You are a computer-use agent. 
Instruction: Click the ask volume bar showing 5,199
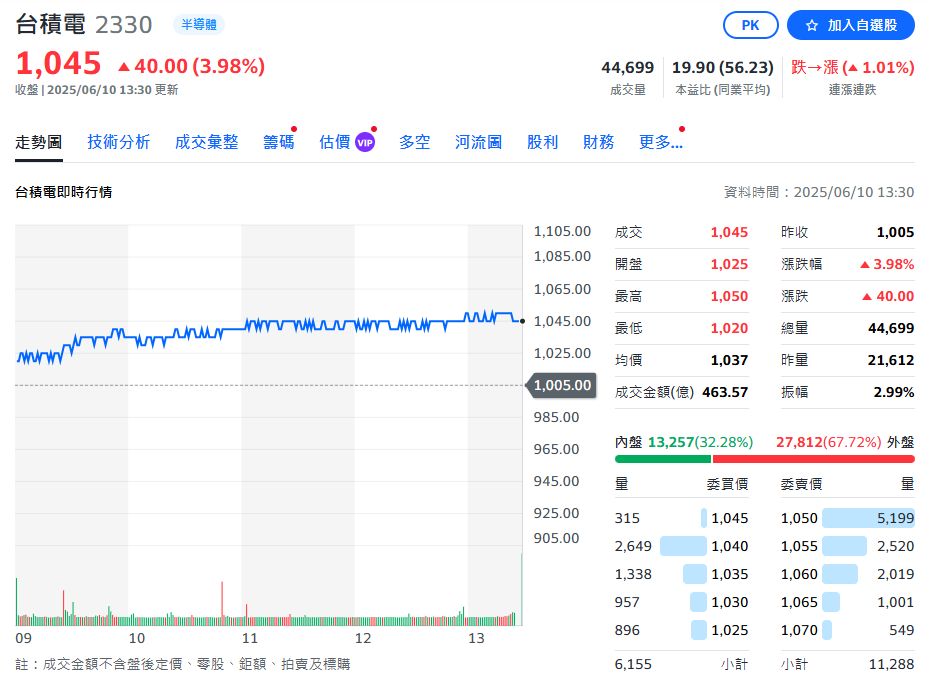(868, 518)
